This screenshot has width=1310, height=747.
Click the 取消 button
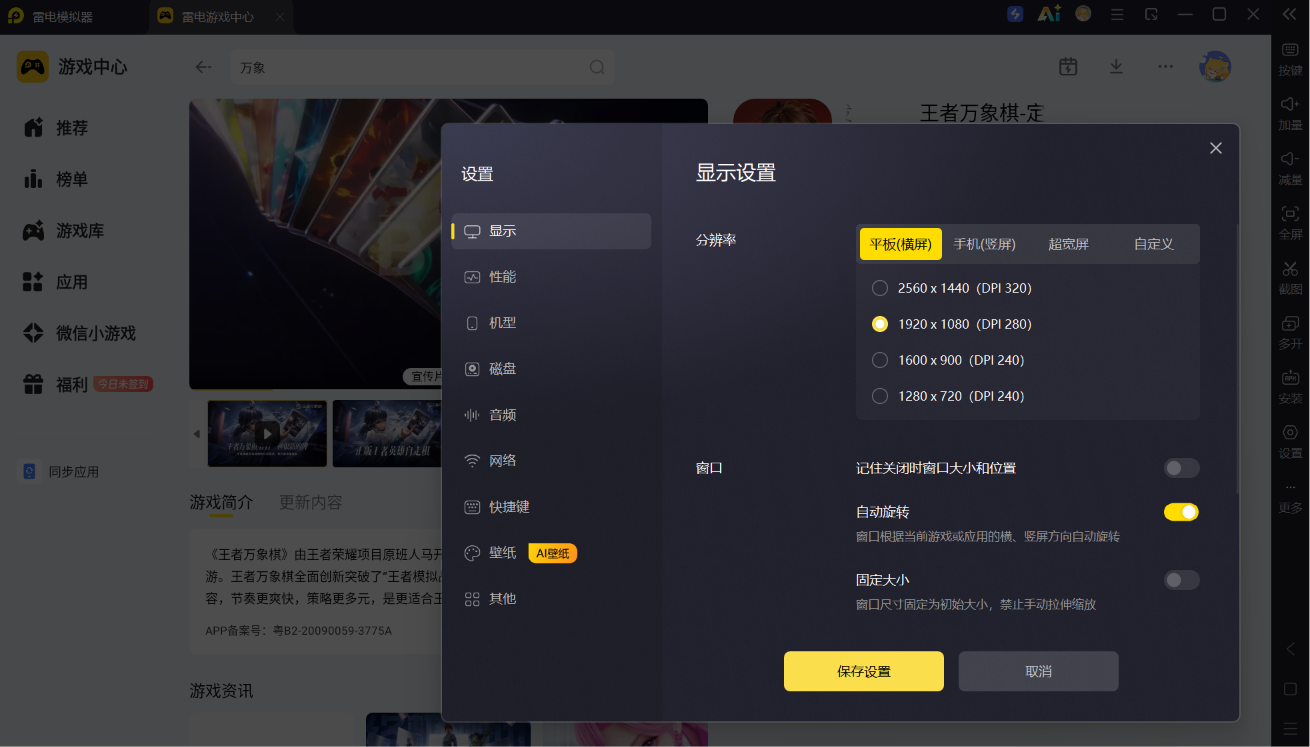click(x=1038, y=671)
